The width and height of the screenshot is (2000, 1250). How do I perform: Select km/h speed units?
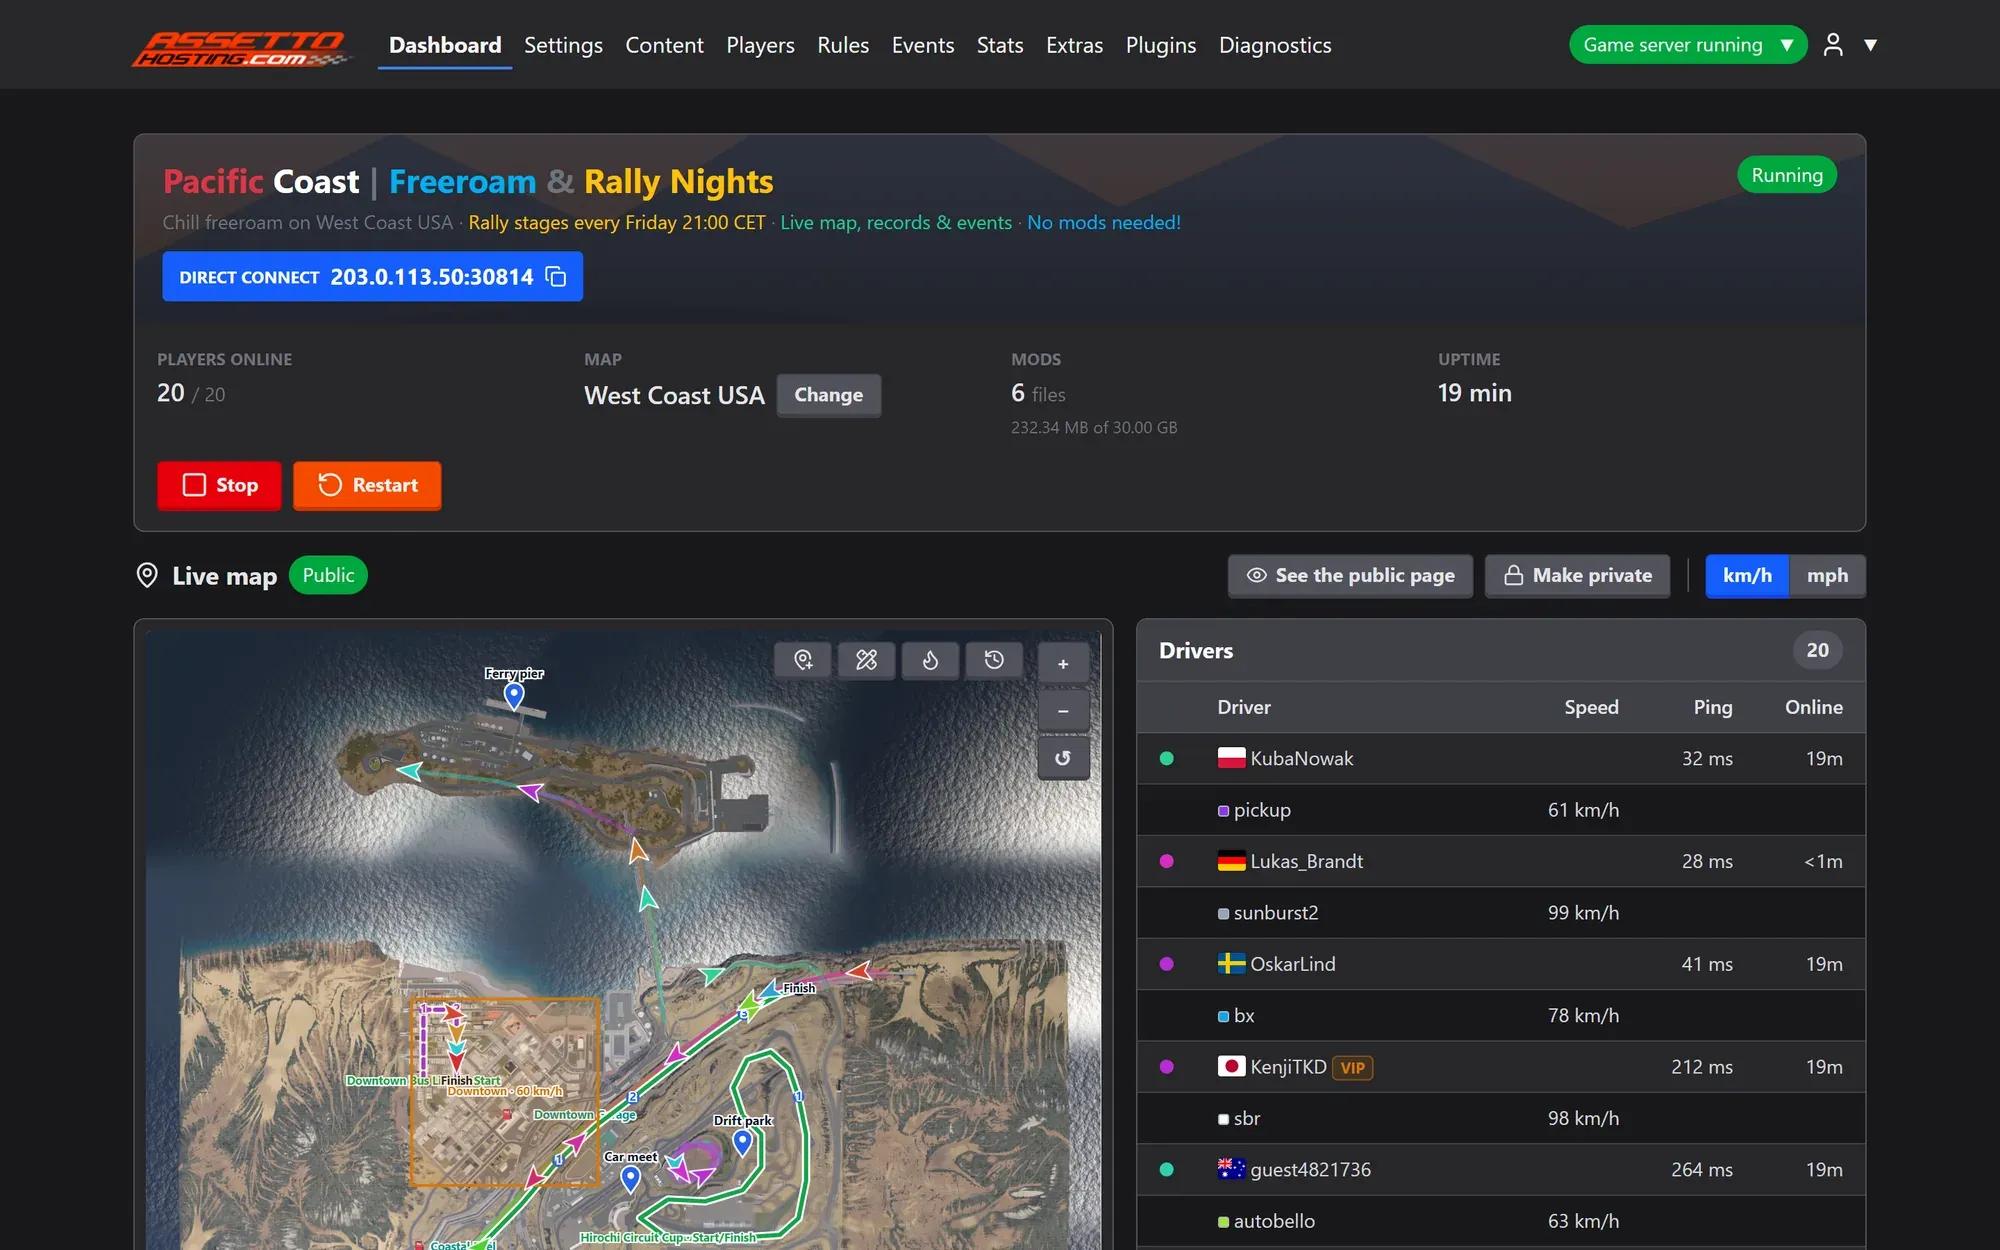tap(1747, 575)
